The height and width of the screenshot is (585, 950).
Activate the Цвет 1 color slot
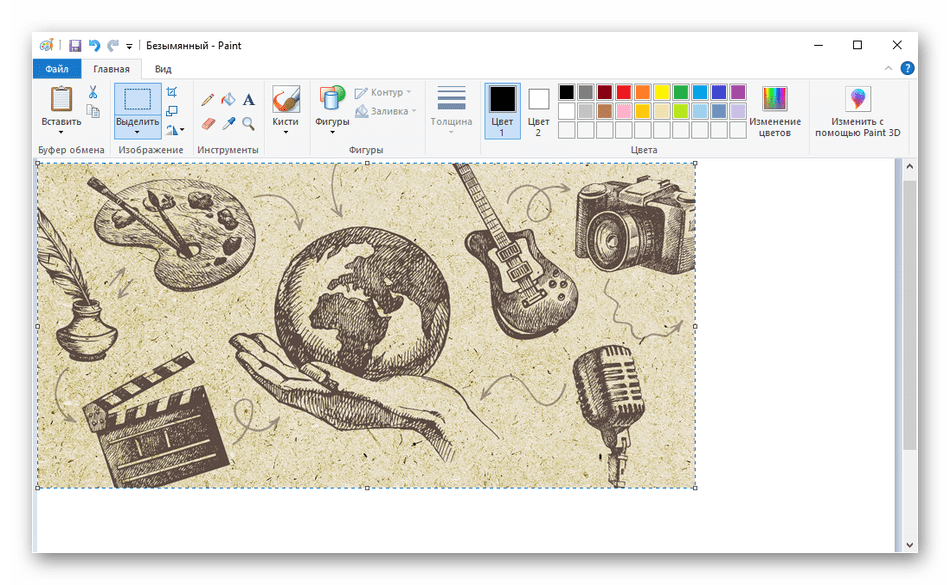(x=502, y=110)
